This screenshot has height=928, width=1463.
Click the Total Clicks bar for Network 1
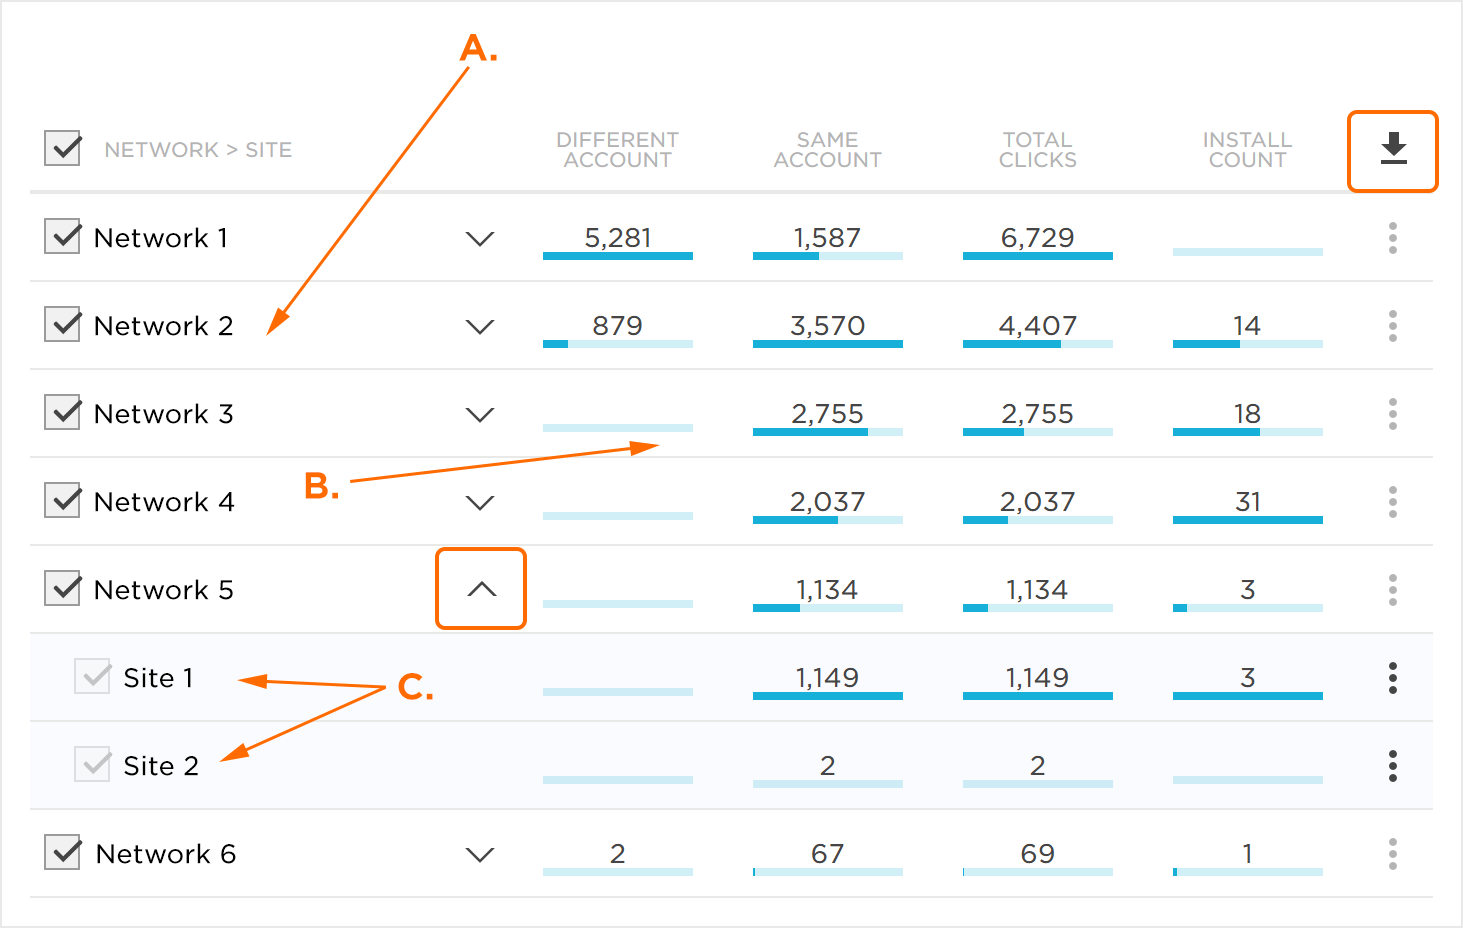(x=1037, y=256)
